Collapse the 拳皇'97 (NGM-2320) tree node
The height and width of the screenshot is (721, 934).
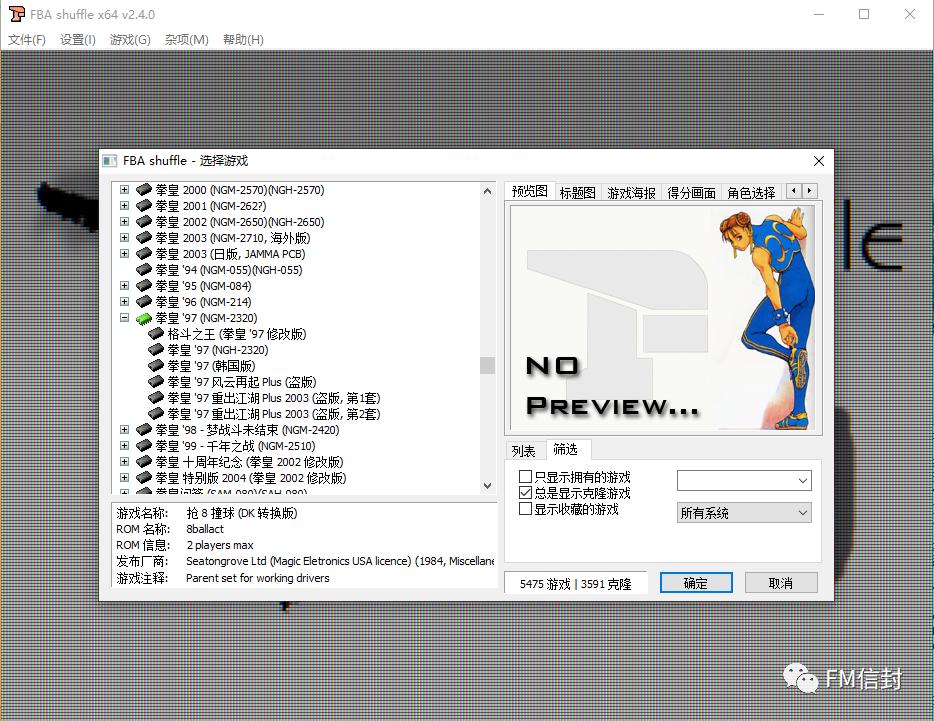123,317
